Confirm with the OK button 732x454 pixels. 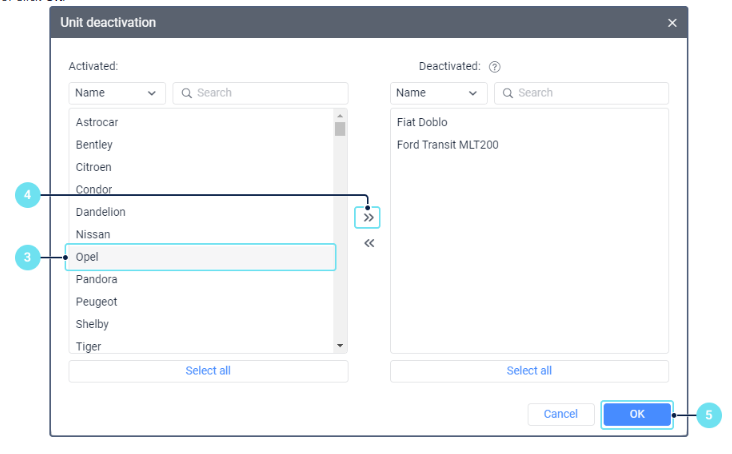click(x=637, y=414)
